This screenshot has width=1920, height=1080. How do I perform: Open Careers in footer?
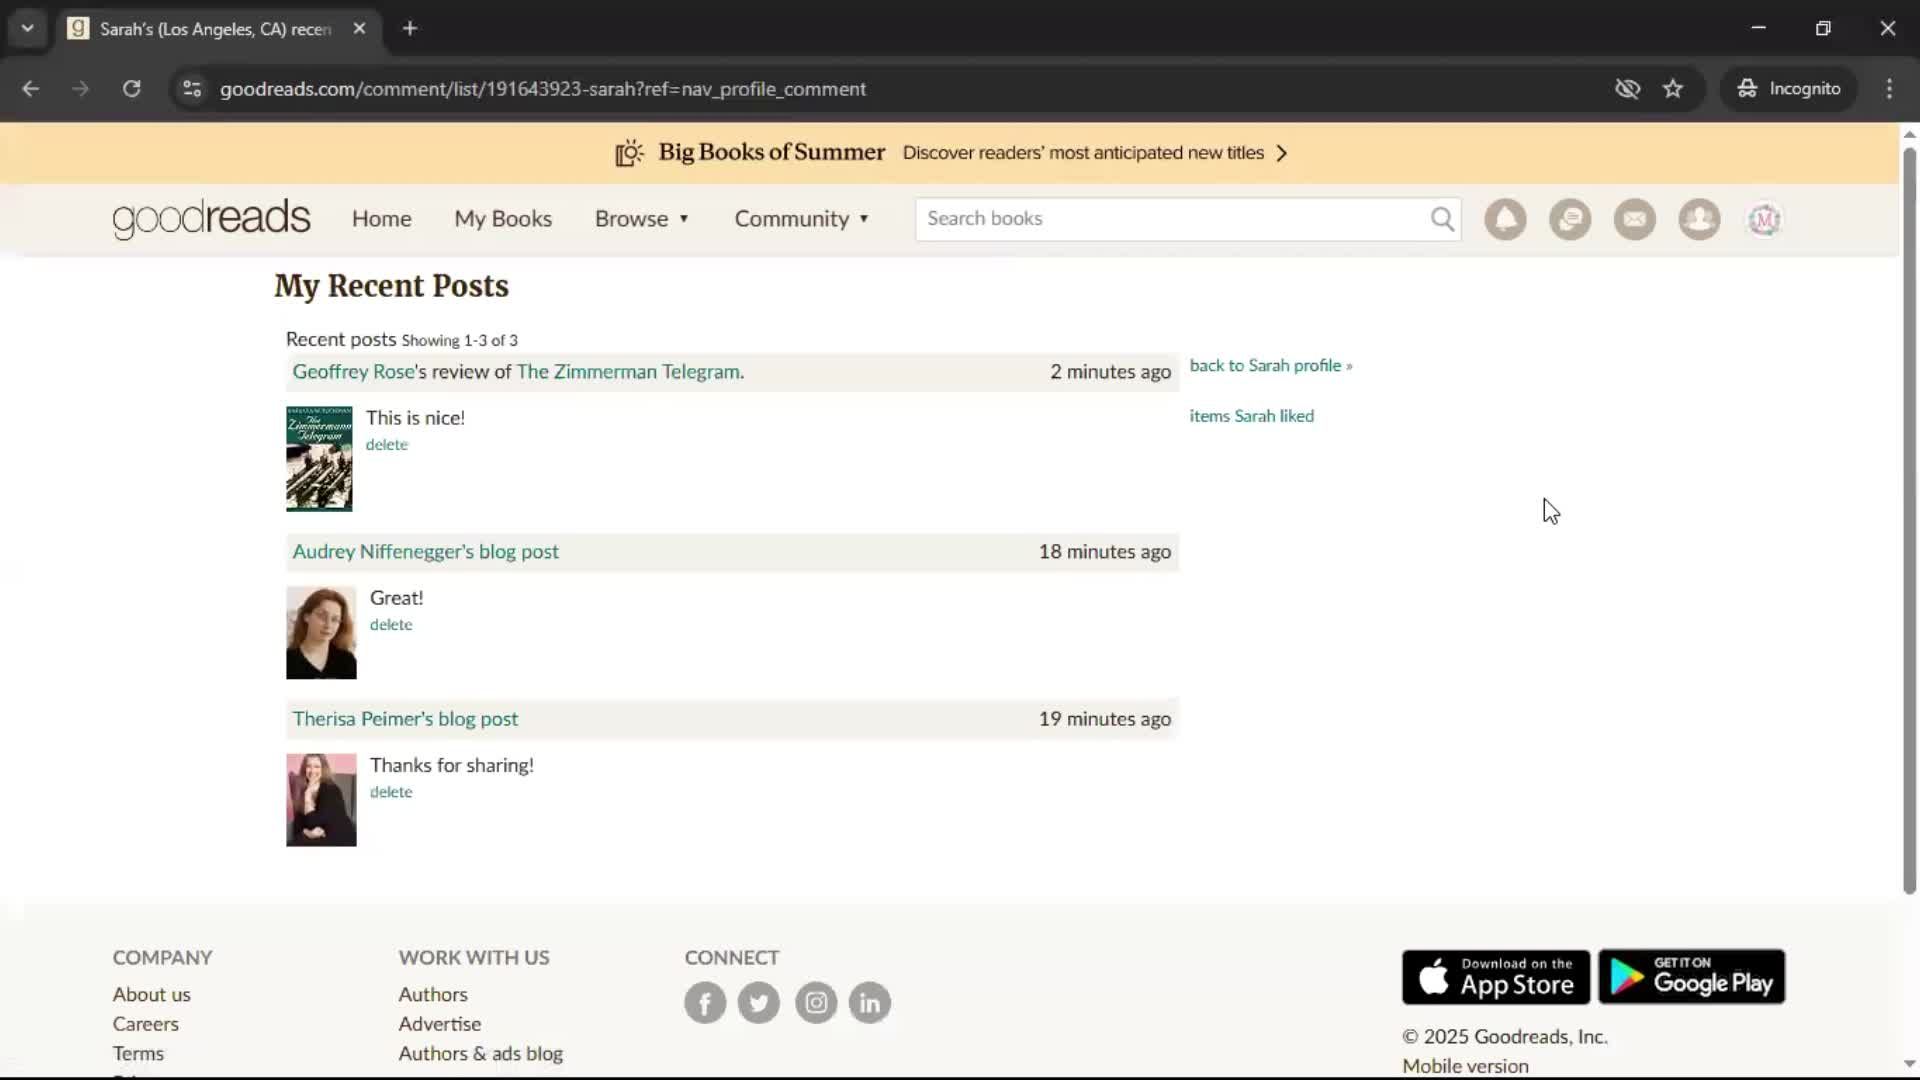pyautogui.click(x=145, y=1023)
